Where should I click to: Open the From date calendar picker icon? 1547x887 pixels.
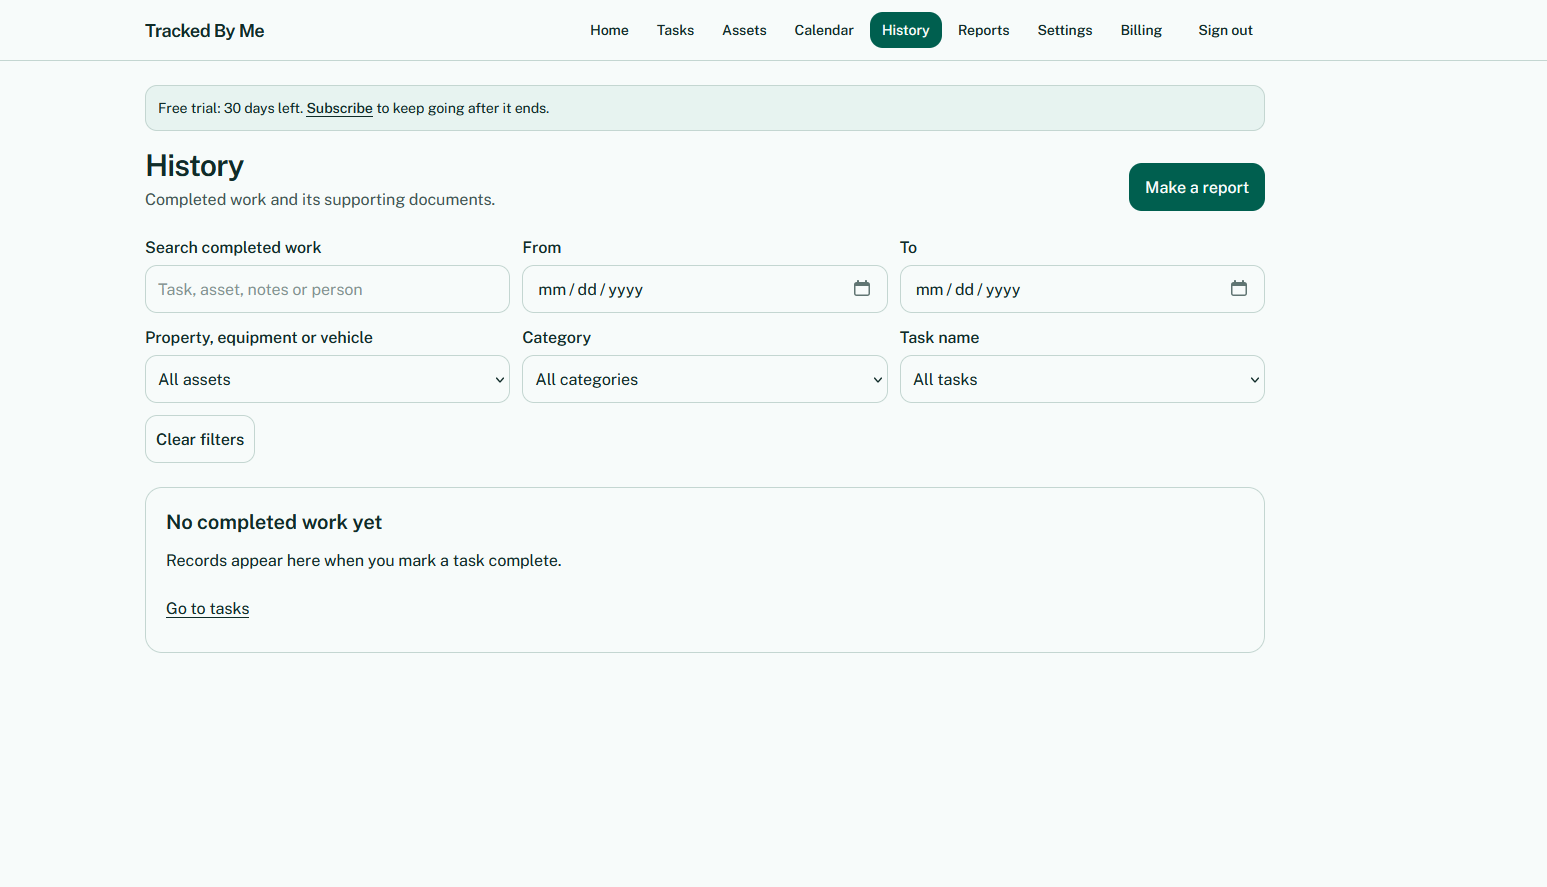tap(862, 288)
